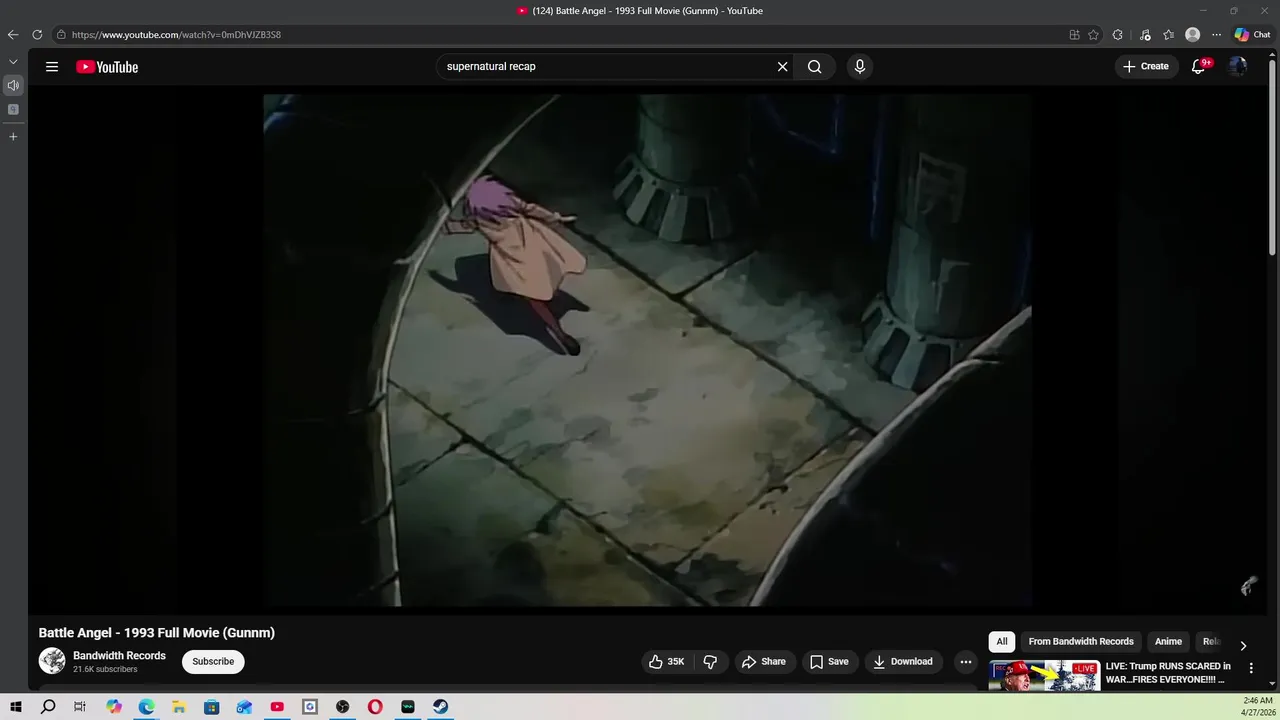Like the Battle Angel video

(x=666, y=662)
